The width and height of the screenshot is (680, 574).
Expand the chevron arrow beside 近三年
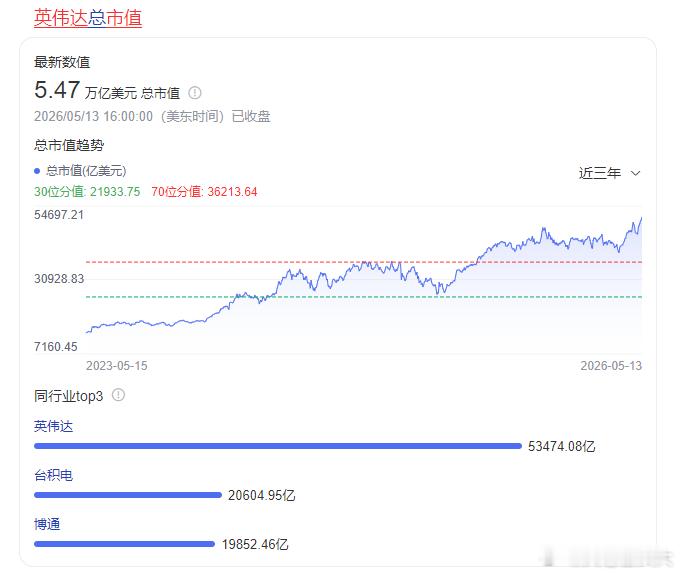(635, 173)
